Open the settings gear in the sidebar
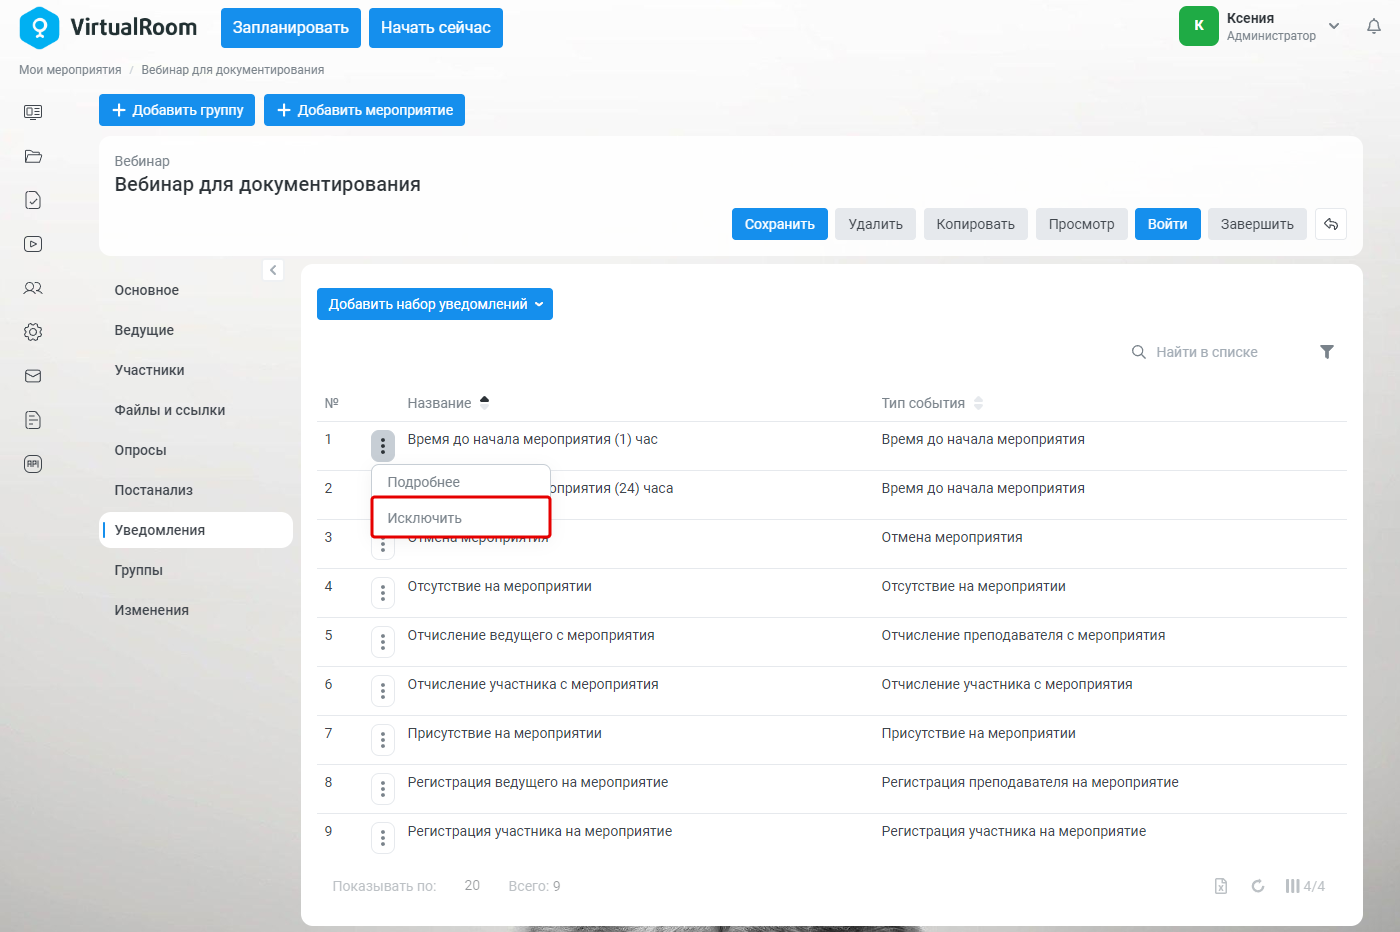Viewport: 1400px width, 932px height. coord(33,332)
